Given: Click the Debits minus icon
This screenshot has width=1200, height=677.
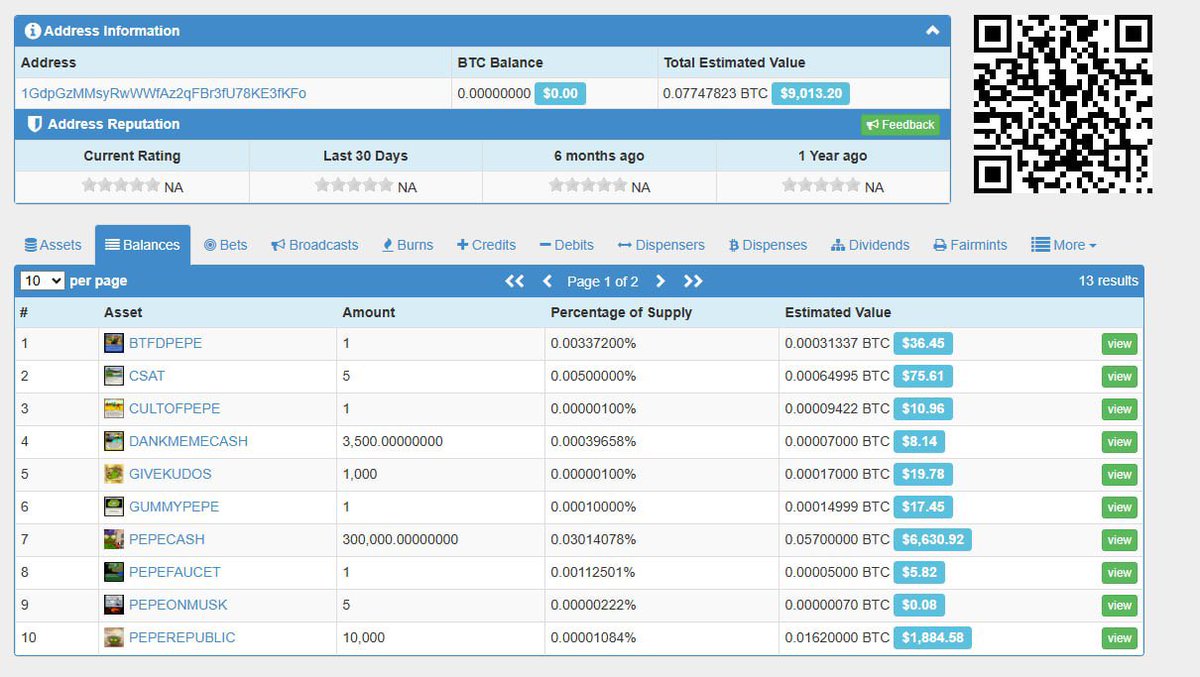Looking at the screenshot, I should (545, 244).
